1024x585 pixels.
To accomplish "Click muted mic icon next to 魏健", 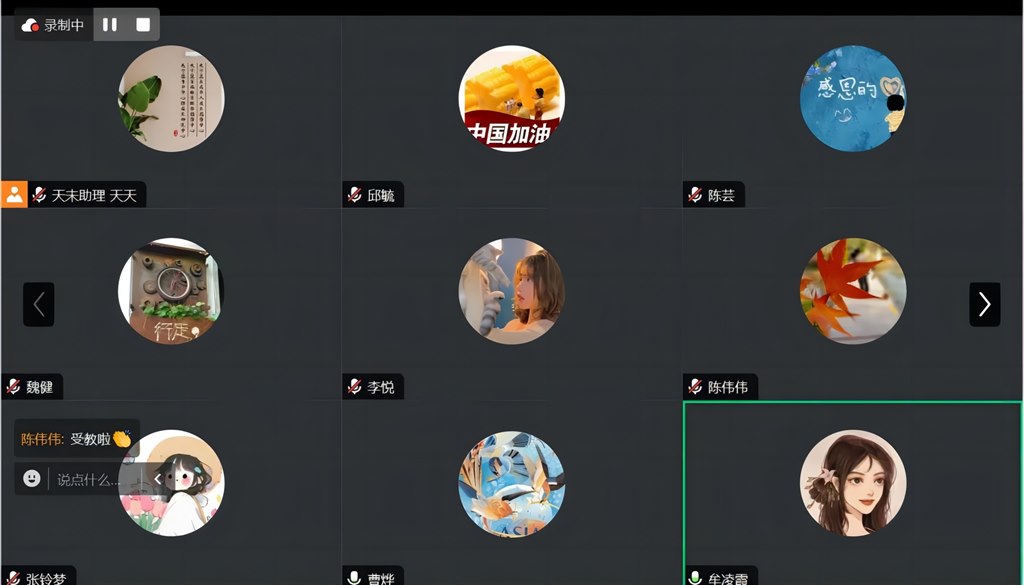I will point(13,387).
